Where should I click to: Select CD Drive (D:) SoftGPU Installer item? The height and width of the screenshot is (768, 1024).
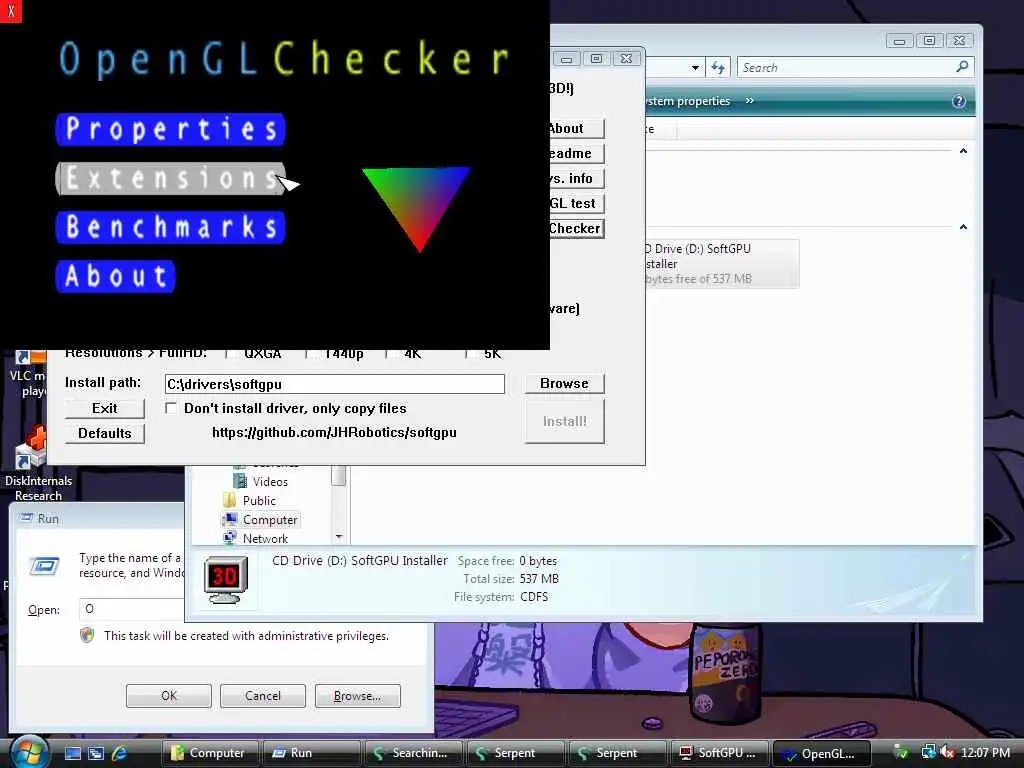722,264
